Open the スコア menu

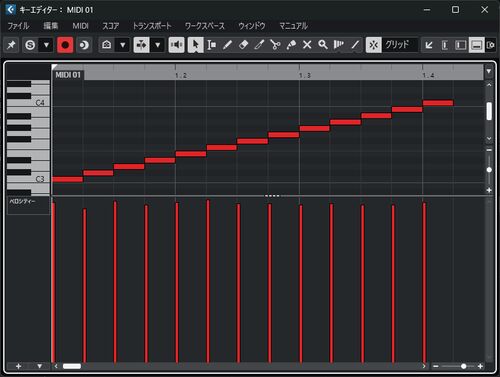pos(110,26)
